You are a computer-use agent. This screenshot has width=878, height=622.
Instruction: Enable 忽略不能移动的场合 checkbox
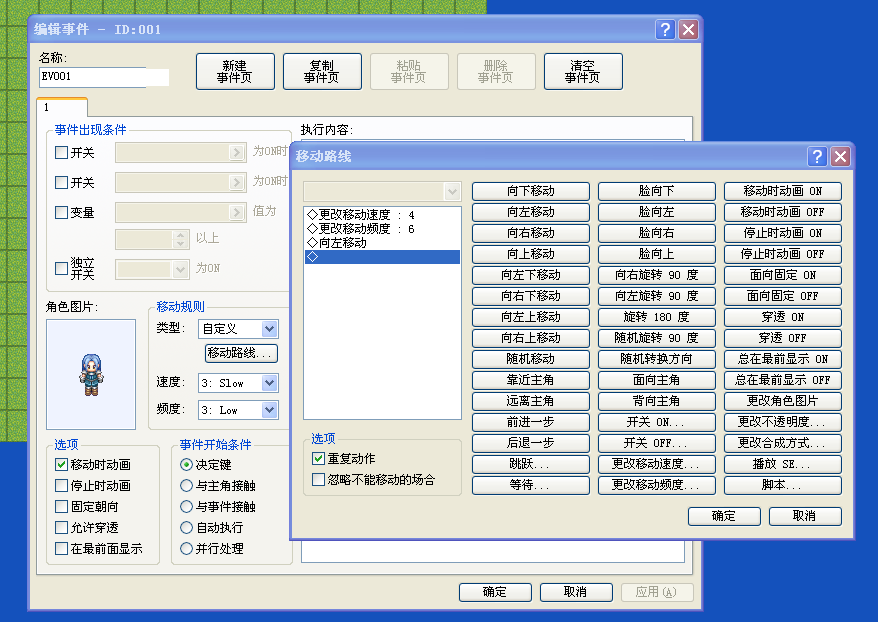[319, 480]
